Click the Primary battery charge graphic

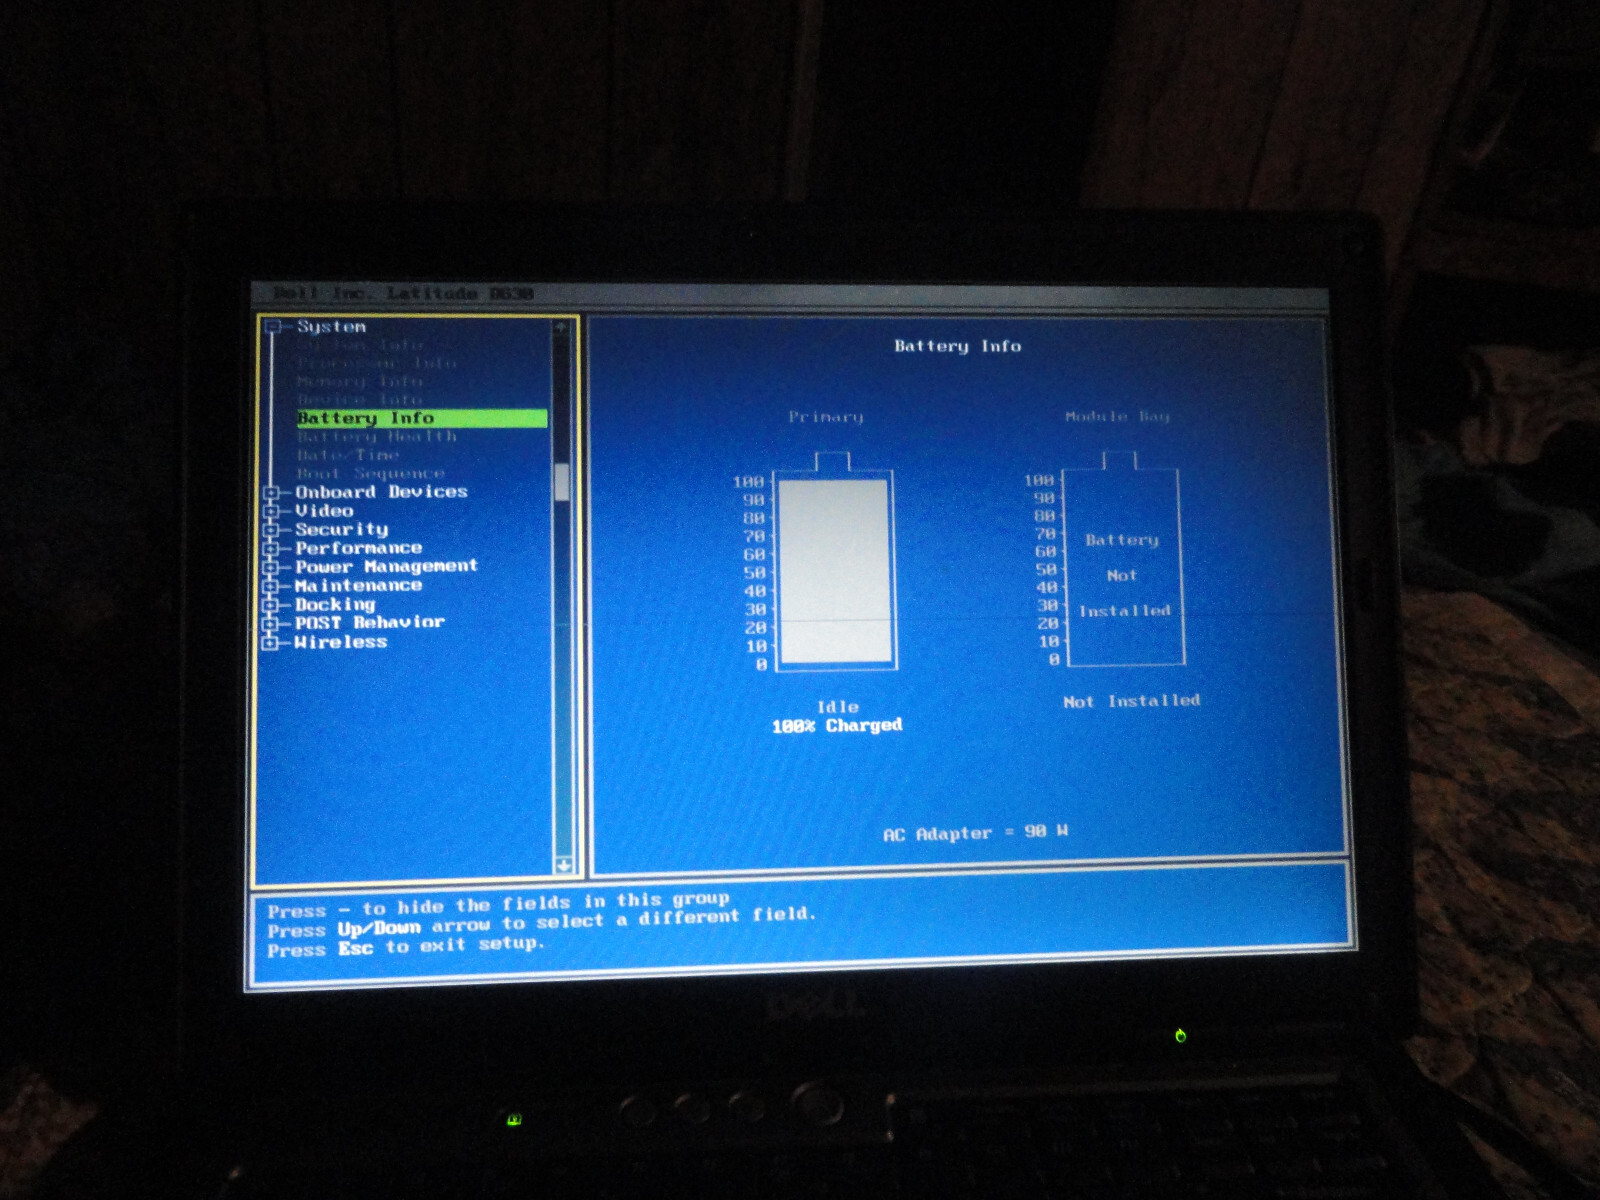point(835,560)
